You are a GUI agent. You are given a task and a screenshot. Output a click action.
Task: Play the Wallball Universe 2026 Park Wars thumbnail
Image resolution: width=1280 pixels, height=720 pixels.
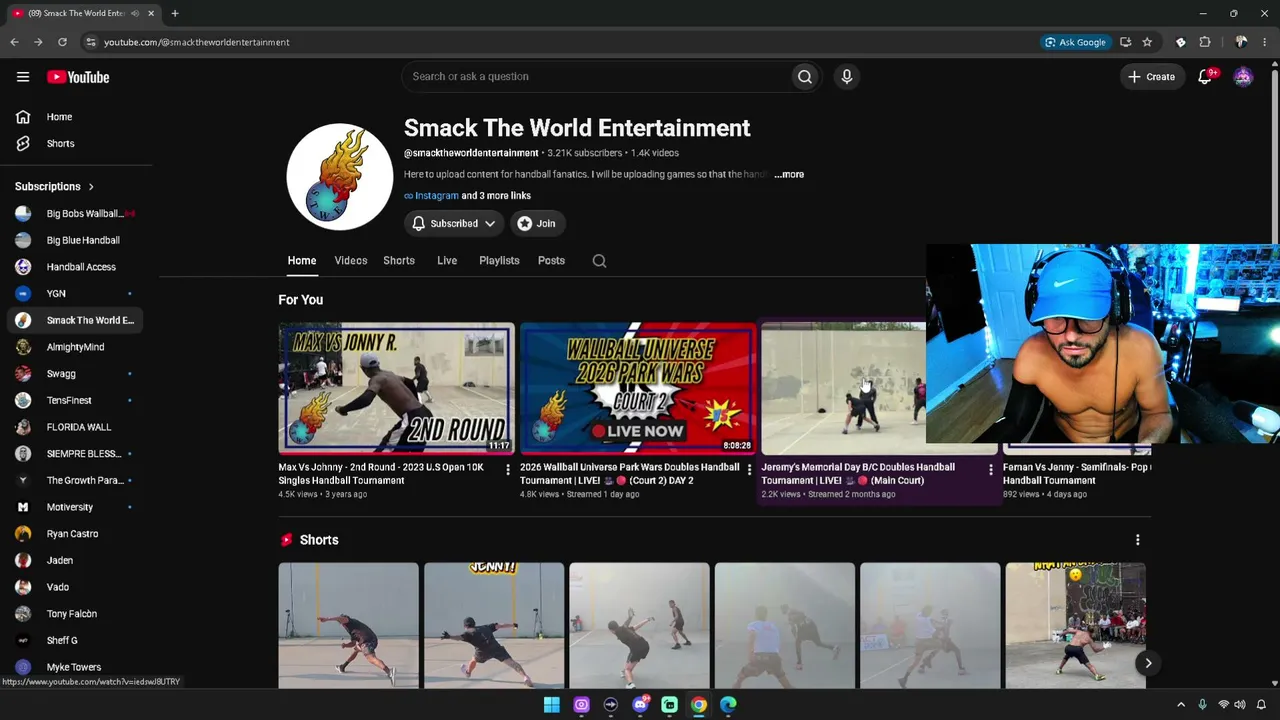click(638, 388)
